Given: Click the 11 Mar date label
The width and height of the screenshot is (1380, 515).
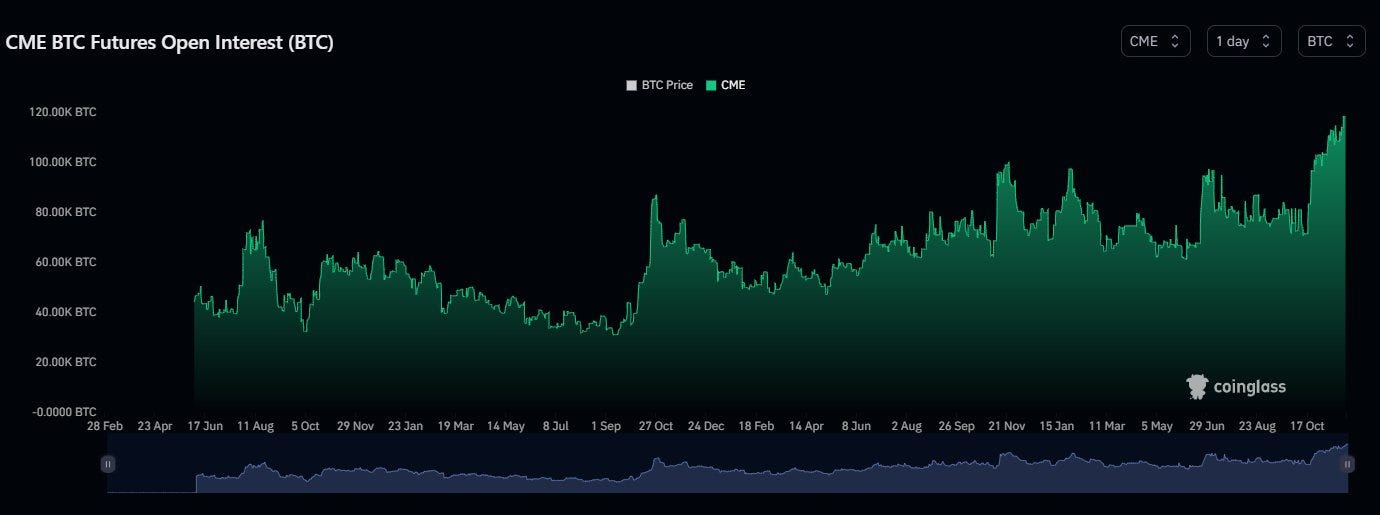Looking at the screenshot, I should point(1107,426).
